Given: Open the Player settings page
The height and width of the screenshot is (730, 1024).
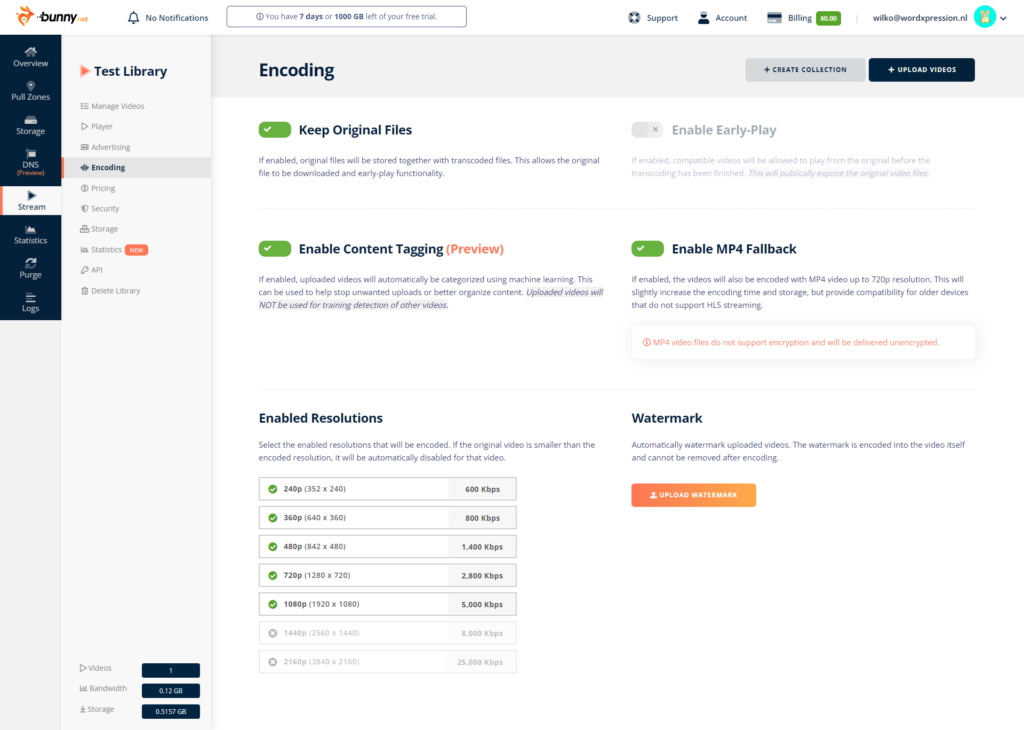Looking at the screenshot, I should 97,126.
